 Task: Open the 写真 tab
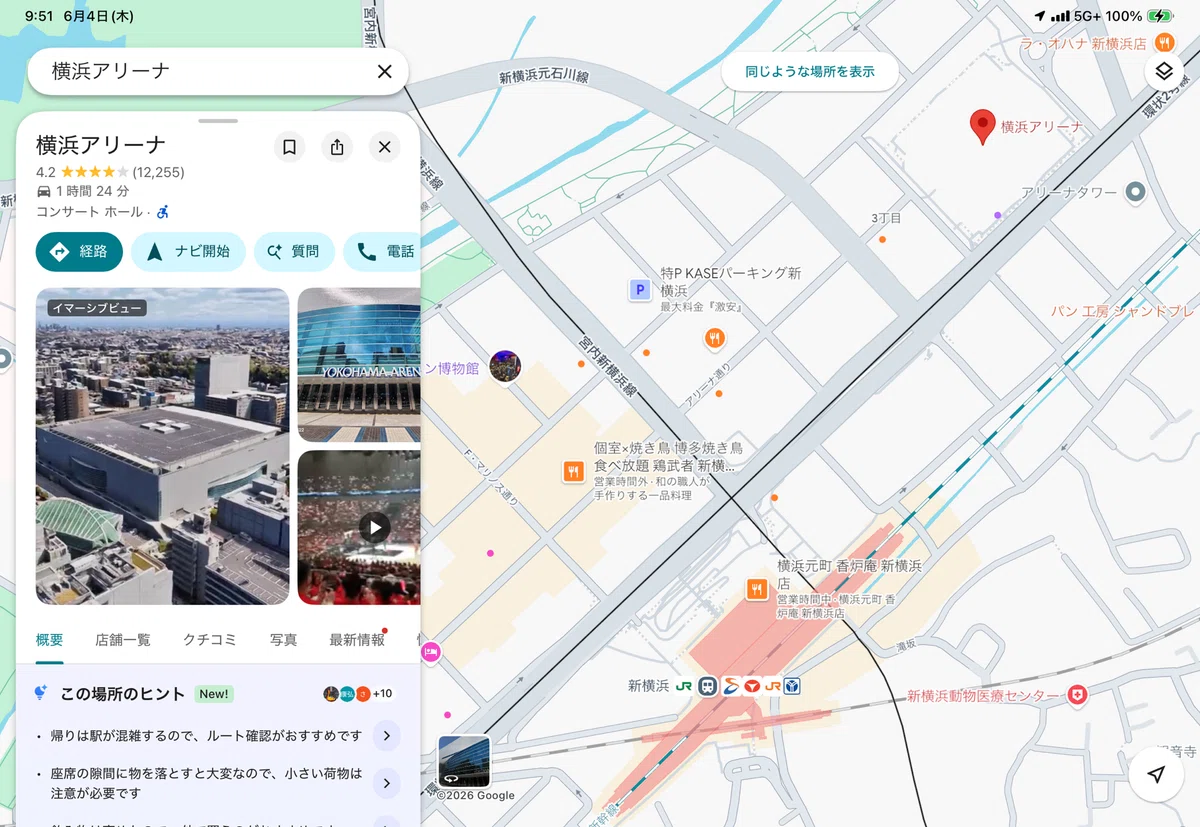(x=284, y=640)
